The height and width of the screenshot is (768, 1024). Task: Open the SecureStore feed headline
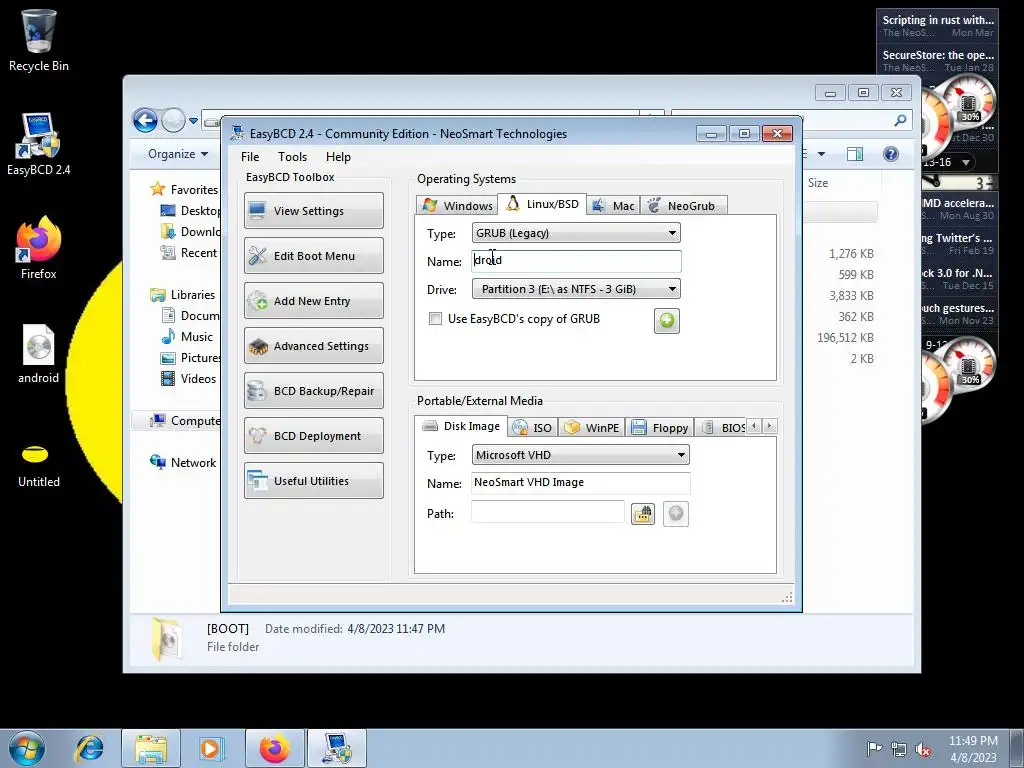938,55
